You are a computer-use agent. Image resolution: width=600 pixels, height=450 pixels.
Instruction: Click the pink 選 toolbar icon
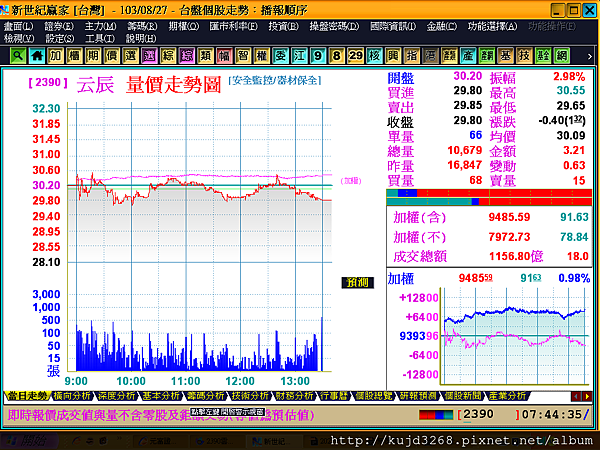point(149,56)
